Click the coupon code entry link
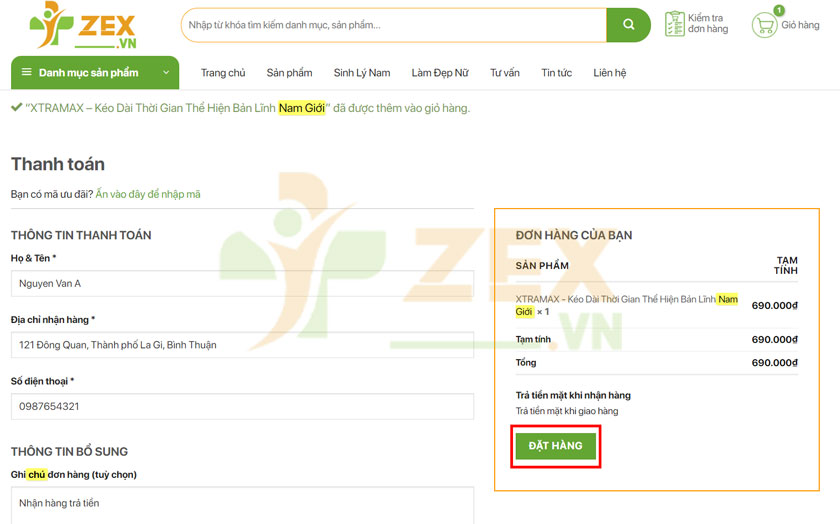The image size is (840, 524). 148,194
